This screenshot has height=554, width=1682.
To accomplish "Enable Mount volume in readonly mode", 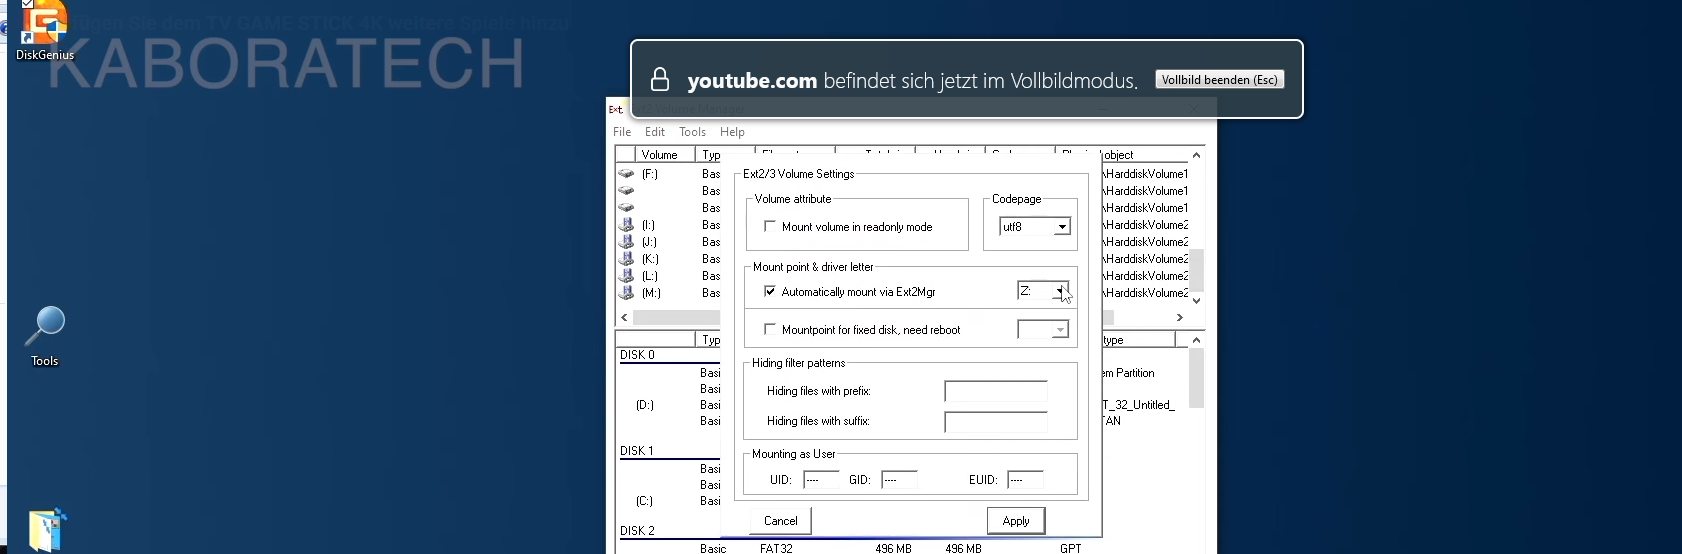I will 770,227.
